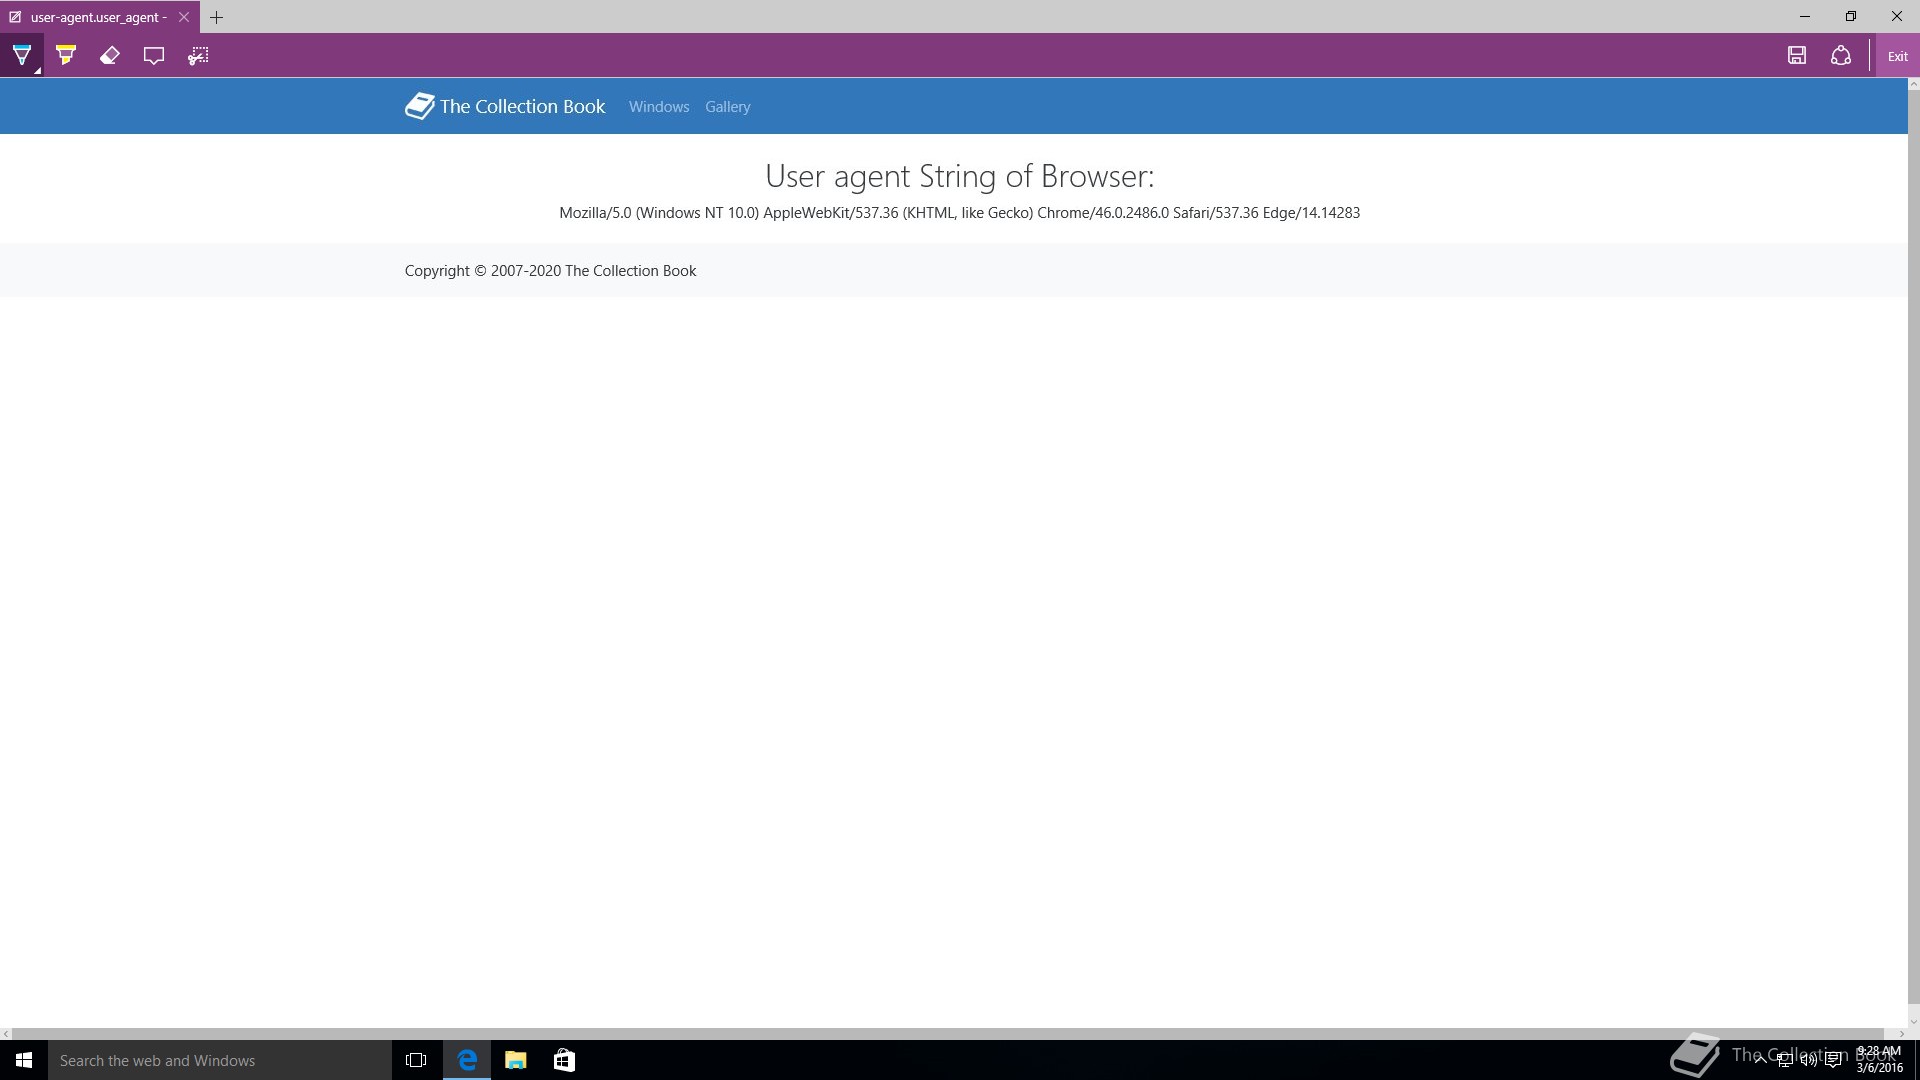Click the vertical scrollbar up arrow
1920x1080 pixels.
[1913, 84]
